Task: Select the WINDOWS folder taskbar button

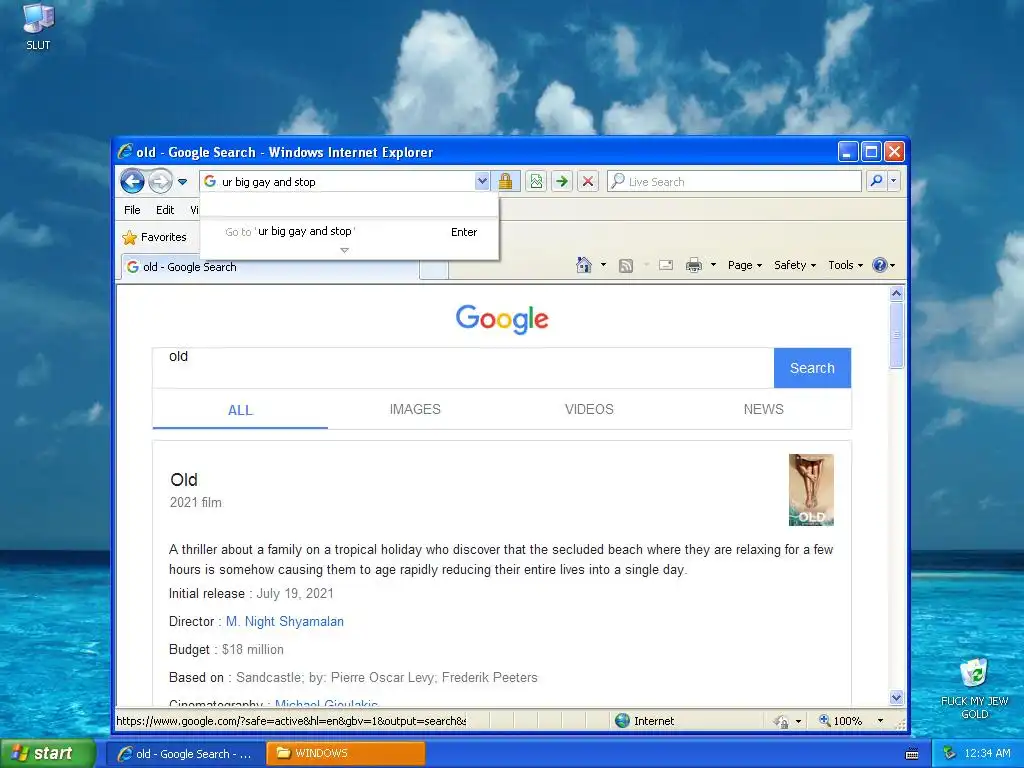Action: pyautogui.click(x=346, y=754)
